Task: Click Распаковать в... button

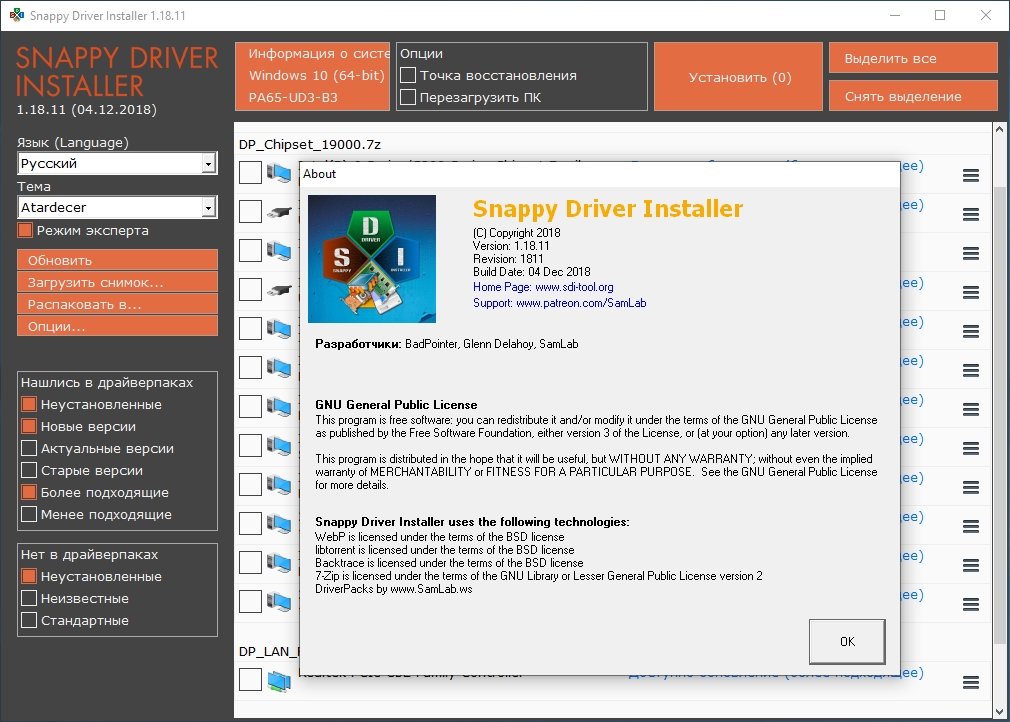Action: tap(117, 304)
